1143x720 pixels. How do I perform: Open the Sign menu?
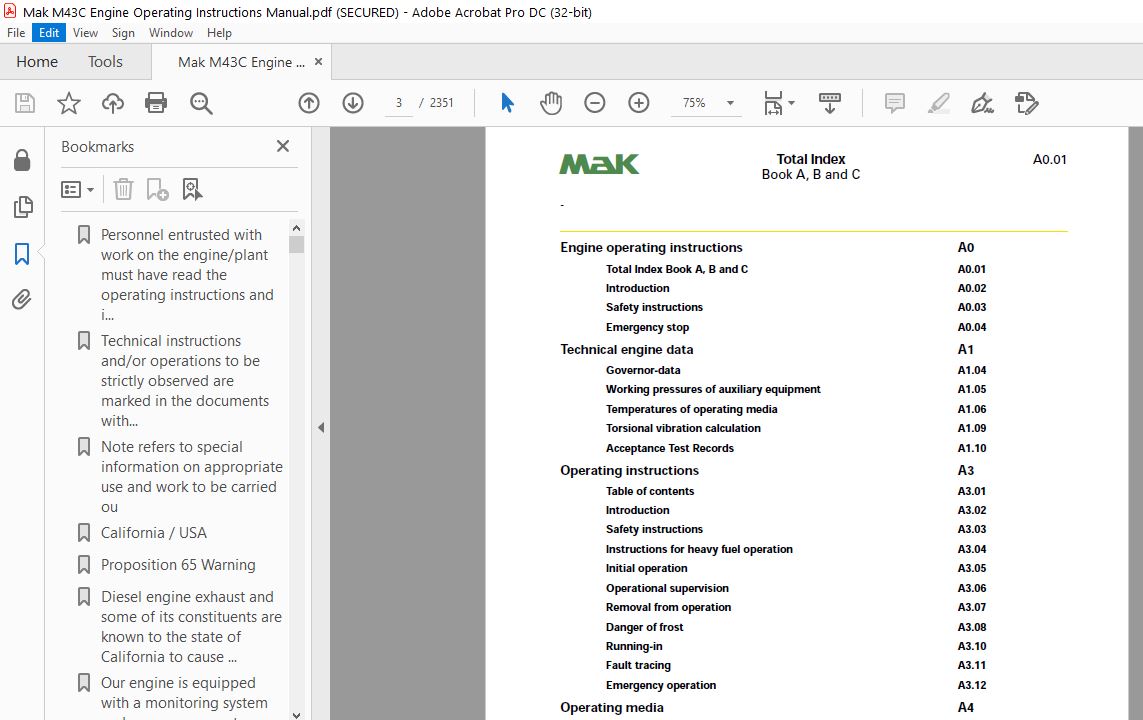(123, 33)
